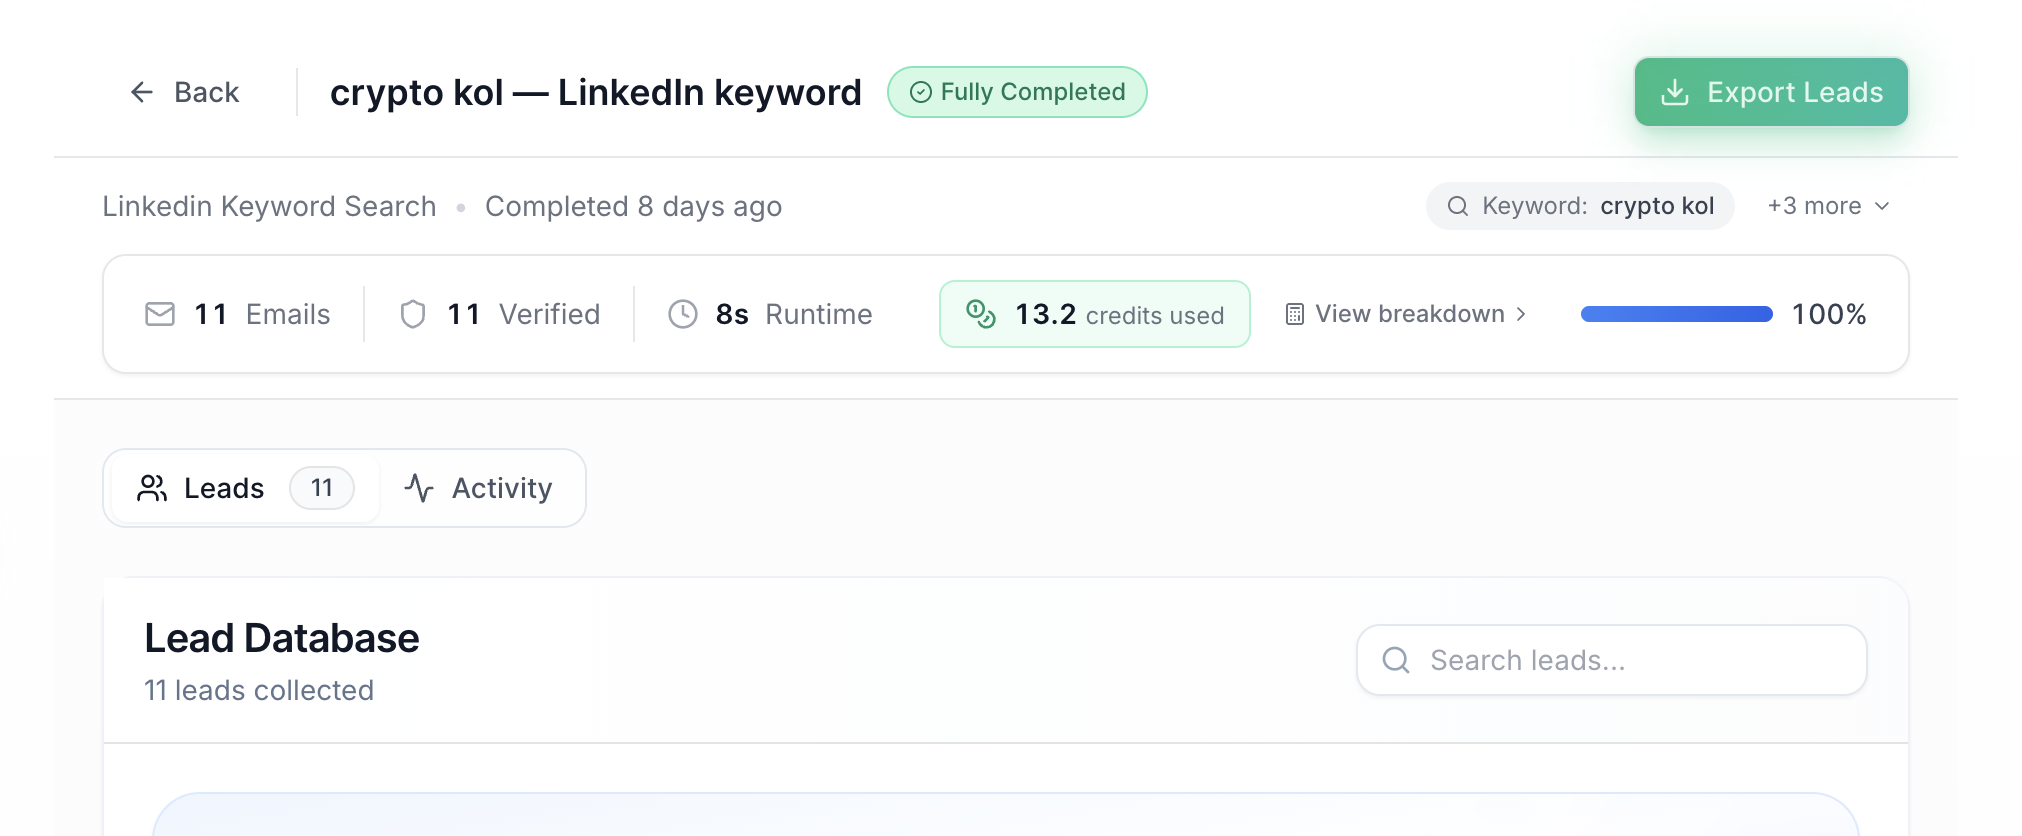Click the Back button

coord(186,92)
